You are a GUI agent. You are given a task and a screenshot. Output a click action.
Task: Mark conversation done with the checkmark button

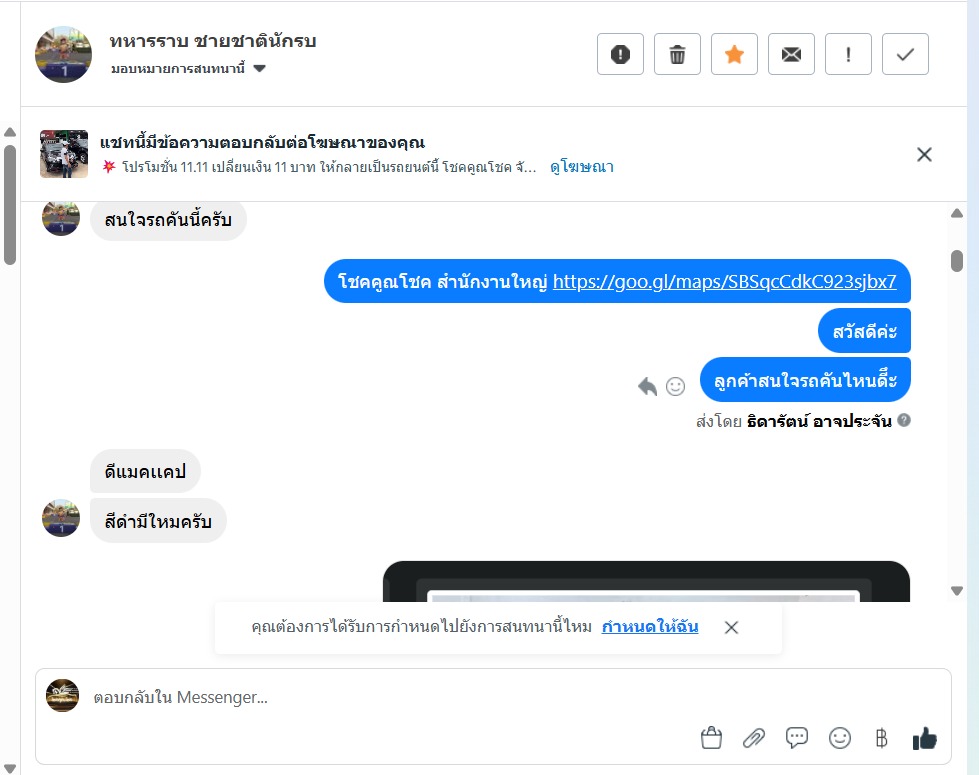[905, 55]
